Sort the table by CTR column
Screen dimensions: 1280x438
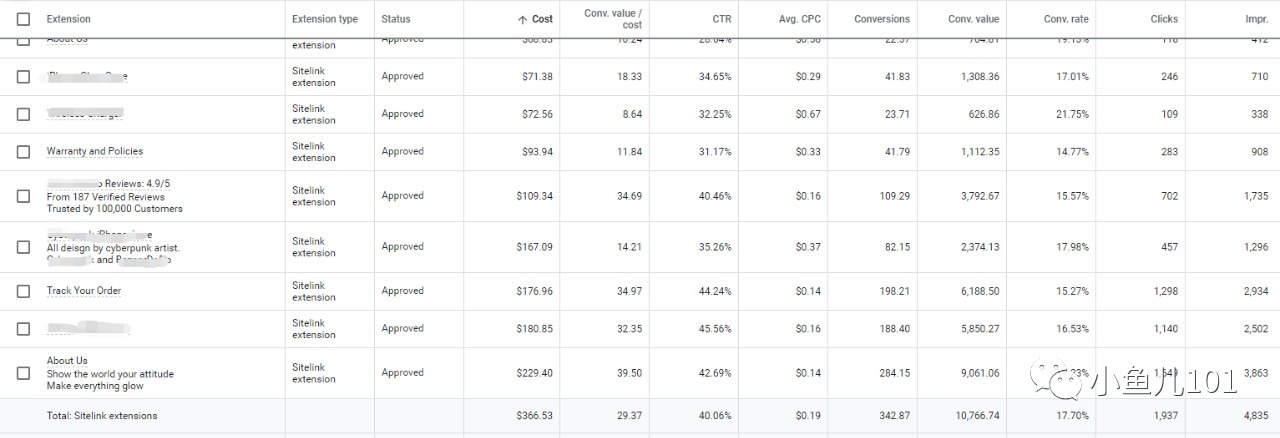(x=722, y=19)
